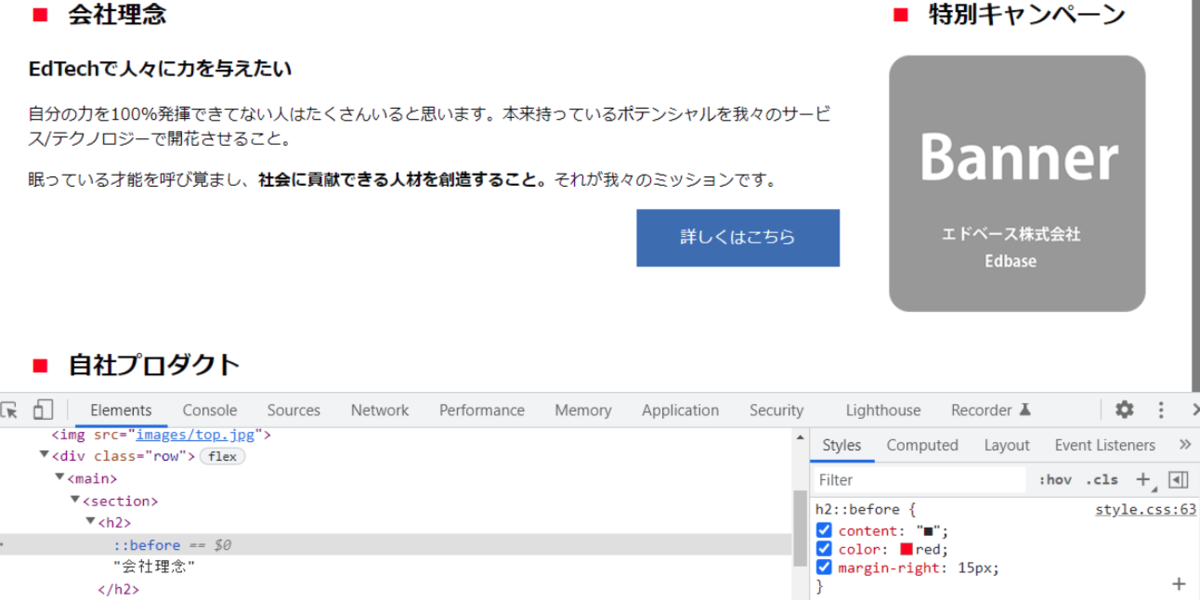
Task: Click the gray Banner image
Action: 1017,183
